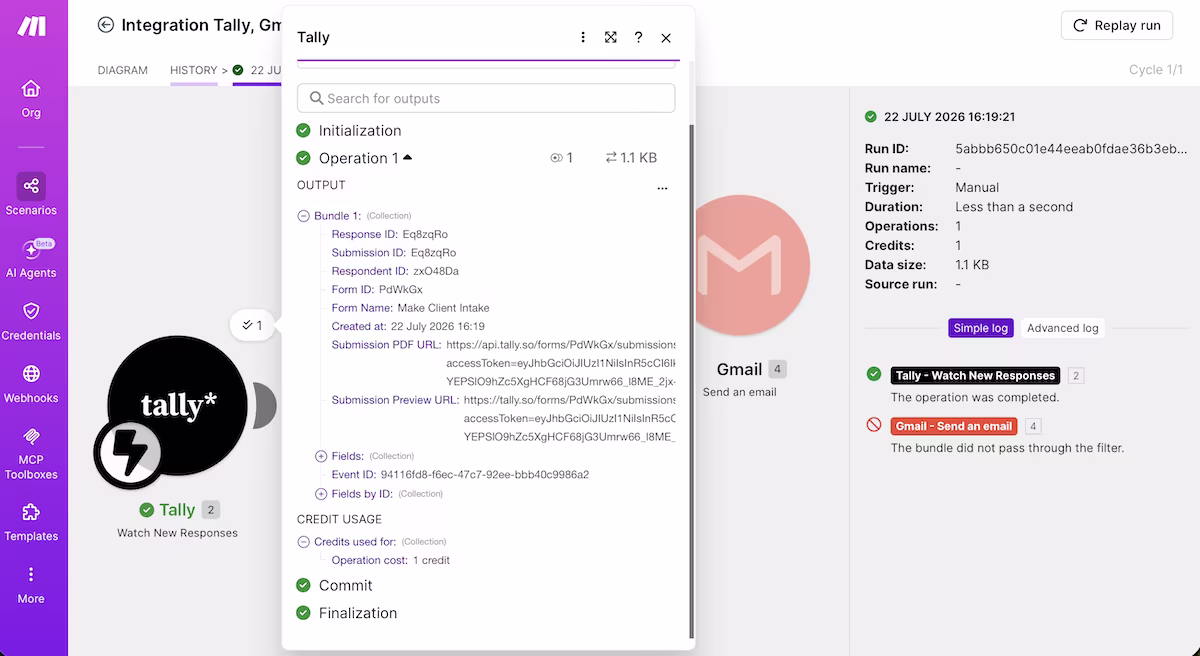Open the Tally panel three-dot menu
Image resolution: width=1200 pixels, height=656 pixels.
(583, 37)
